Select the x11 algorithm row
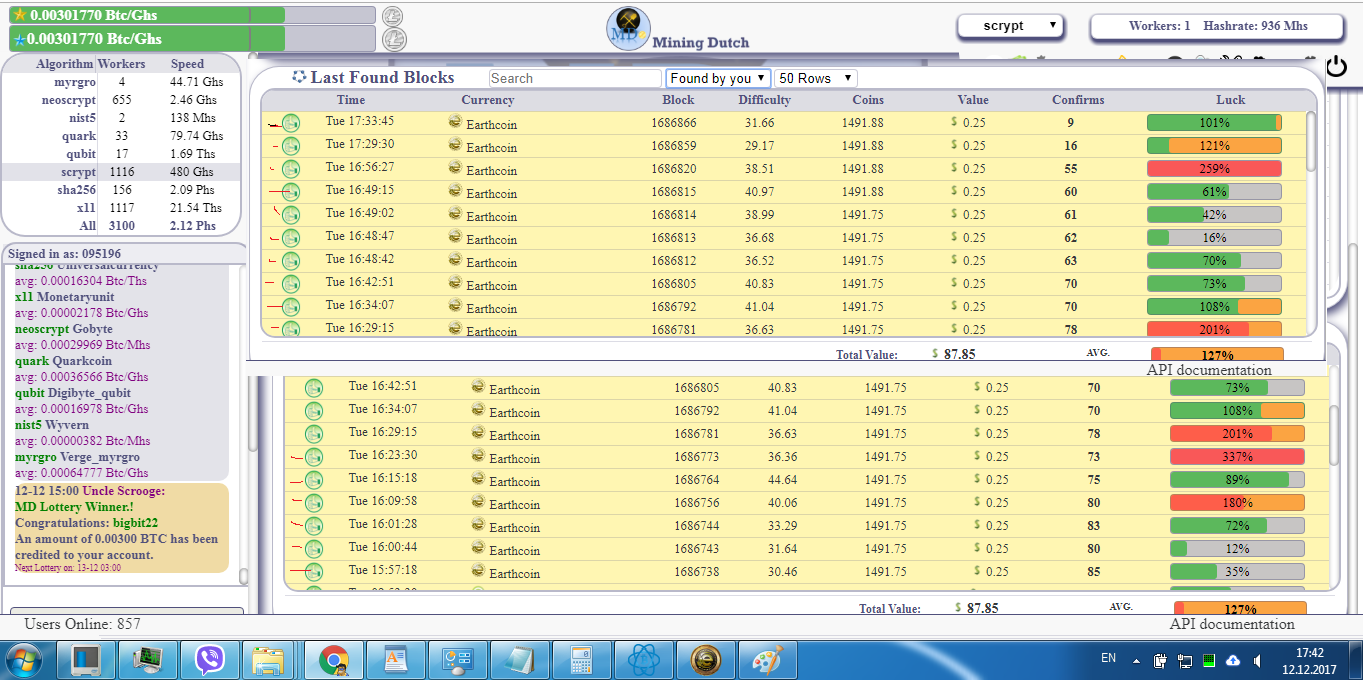The height and width of the screenshot is (680, 1363). (x=121, y=208)
